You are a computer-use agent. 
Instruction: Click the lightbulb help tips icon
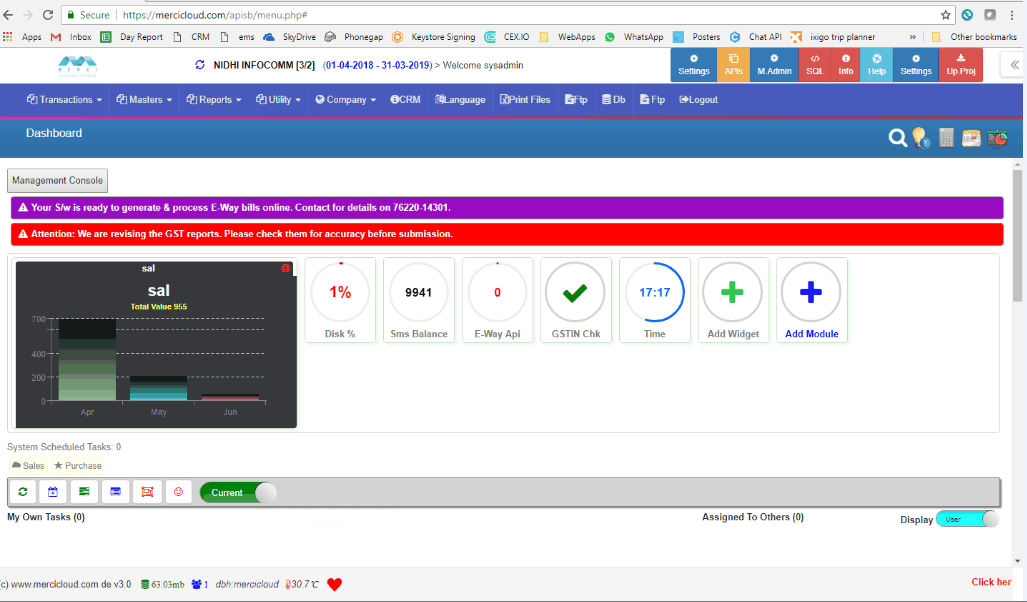920,138
